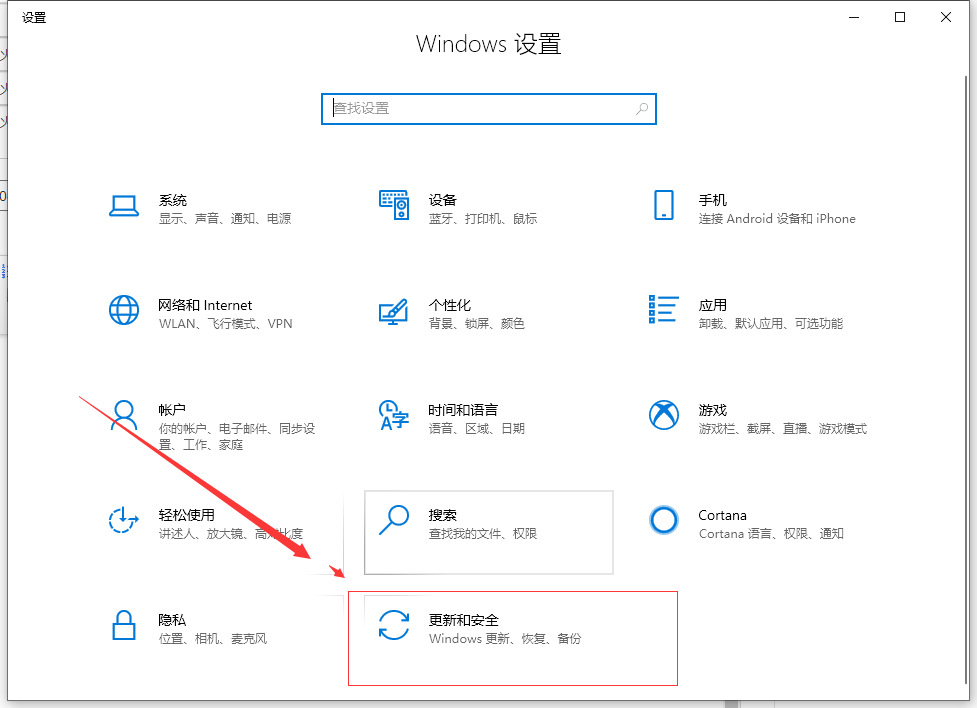Screen dimensions: 977x708
Task: Click description 位置、相机、麦克风
Action: point(212,639)
